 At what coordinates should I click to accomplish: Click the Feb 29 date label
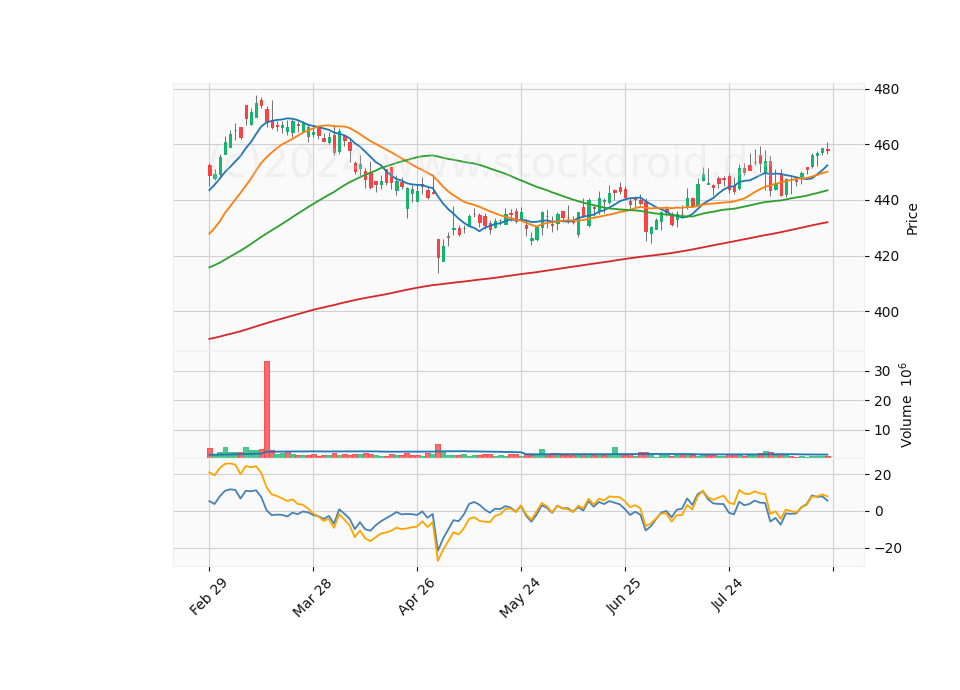pyautogui.click(x=208, y=596)
